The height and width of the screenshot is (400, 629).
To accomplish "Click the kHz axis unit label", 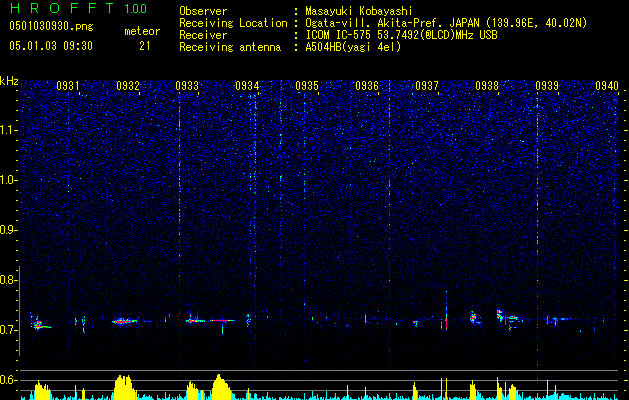I will [x=9, y=81].
